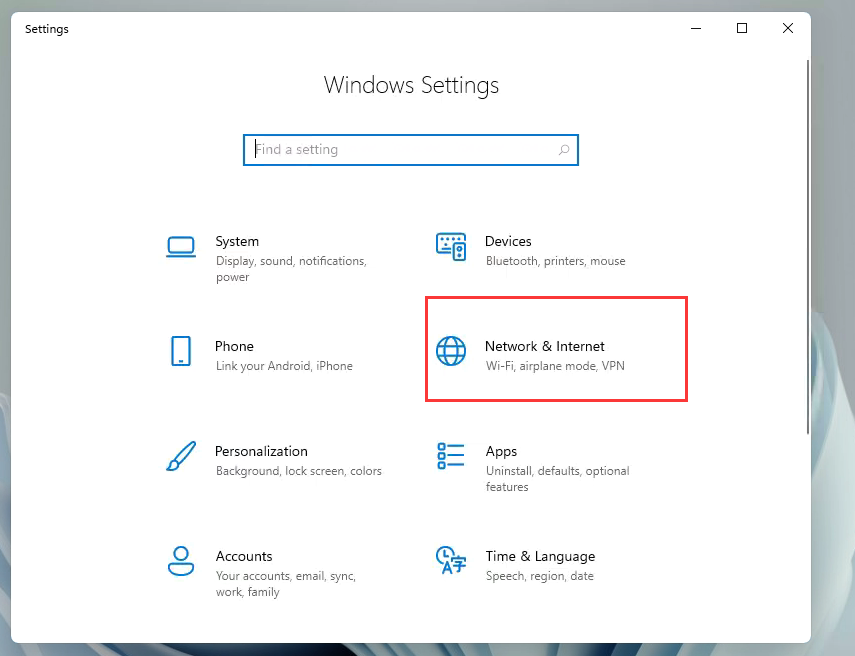Open Network & Internet globe icon

(451, 351)
